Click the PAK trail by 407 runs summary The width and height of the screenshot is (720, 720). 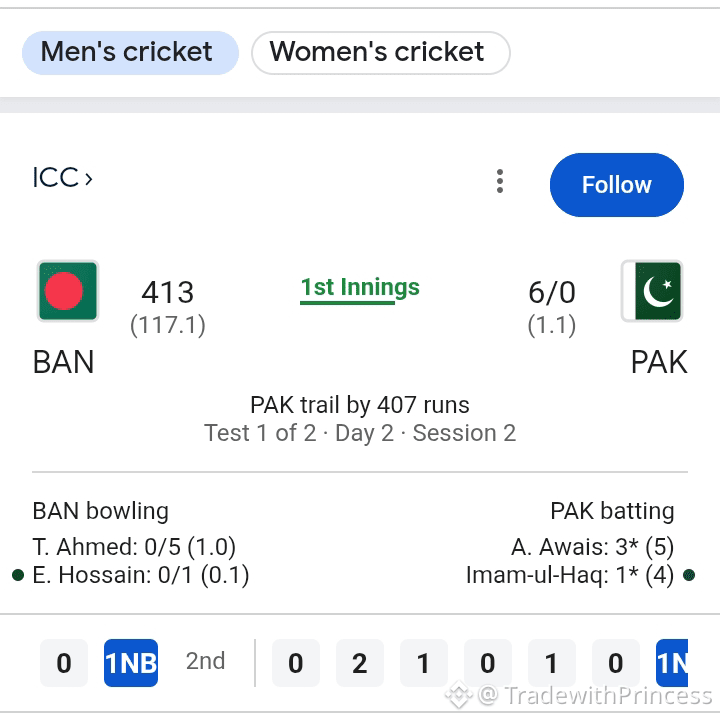click(360, 405)
